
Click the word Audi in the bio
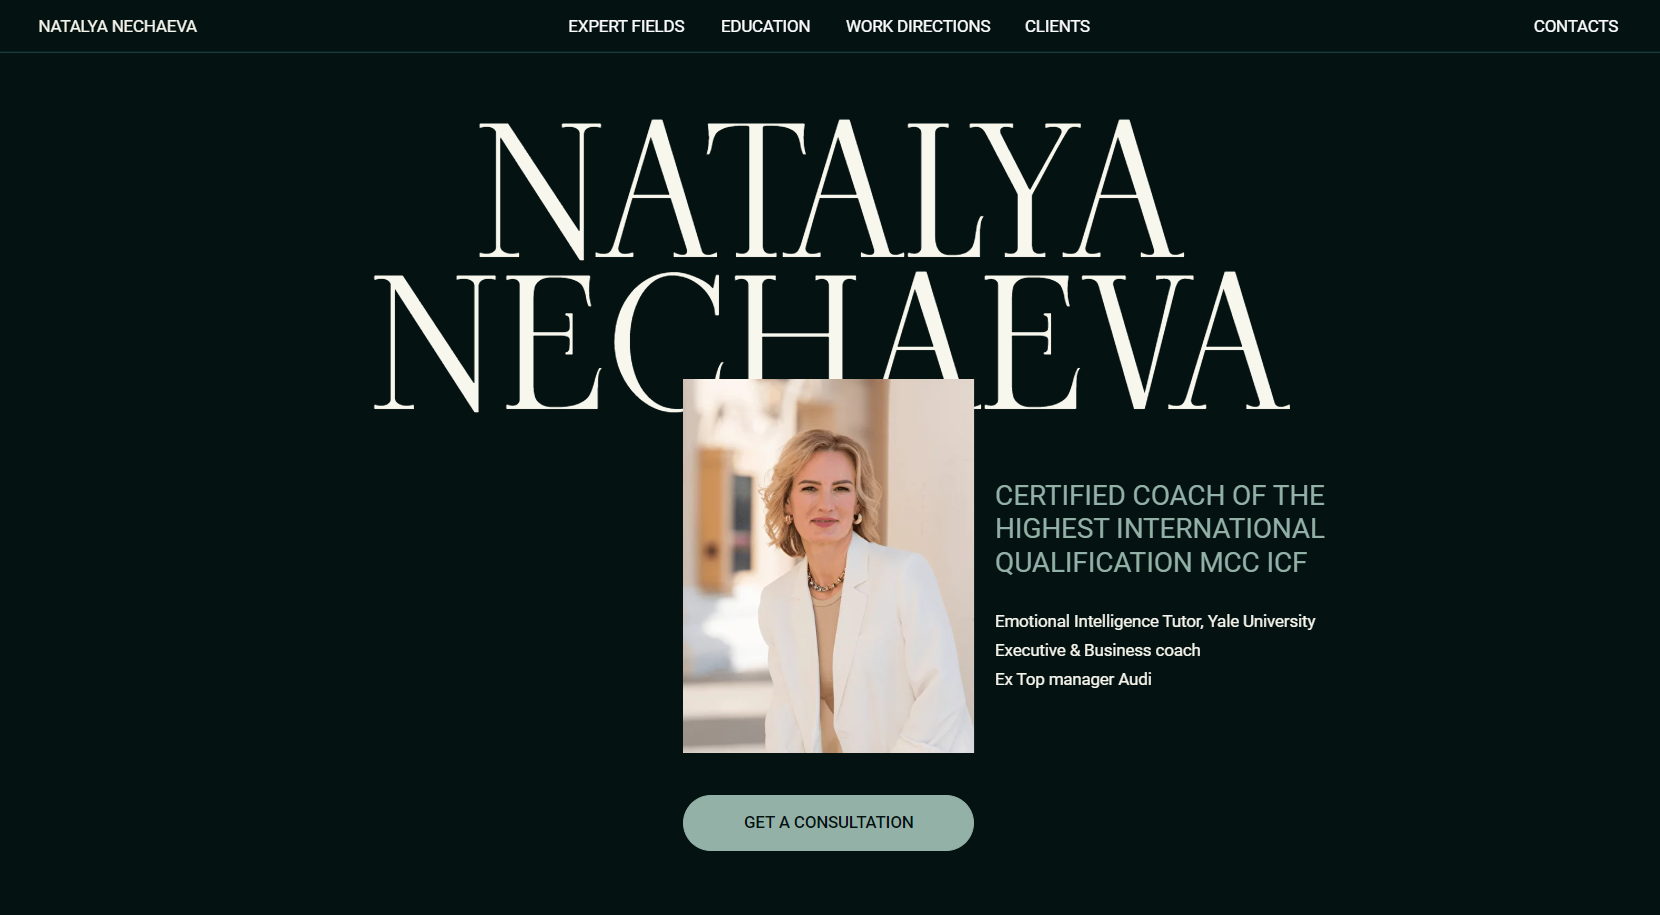coord(1135,679)
